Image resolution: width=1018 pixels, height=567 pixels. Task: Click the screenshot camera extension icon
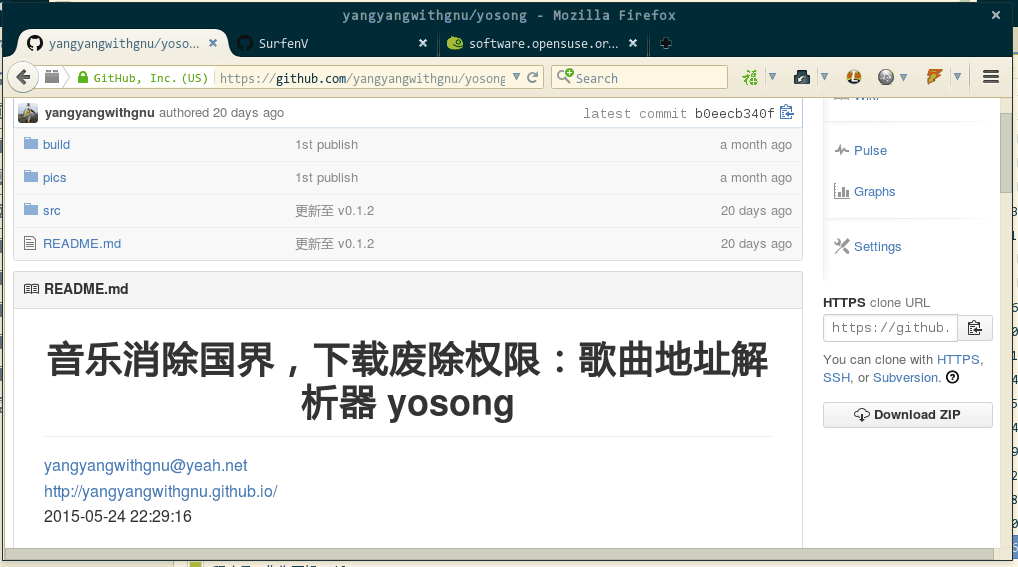801,77
